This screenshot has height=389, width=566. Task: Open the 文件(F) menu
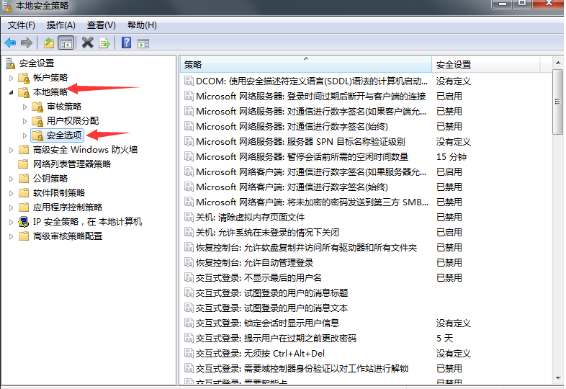click(x=22, y=25)
